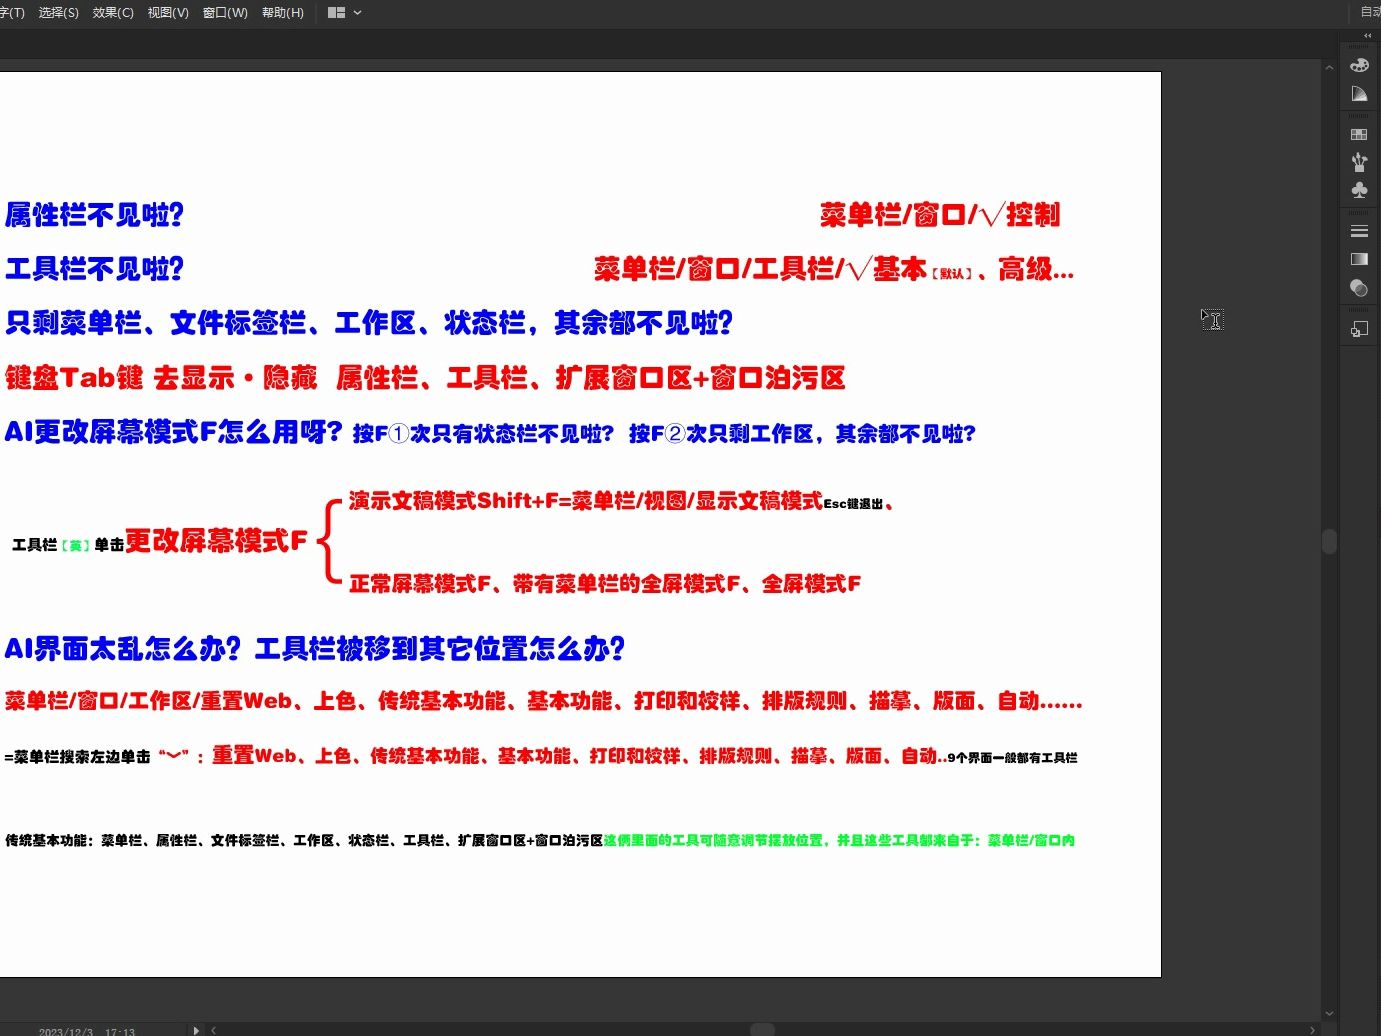Open the Brushes panel icon
This screenshot has width=1381, height=1036.
click(1359, 161)
